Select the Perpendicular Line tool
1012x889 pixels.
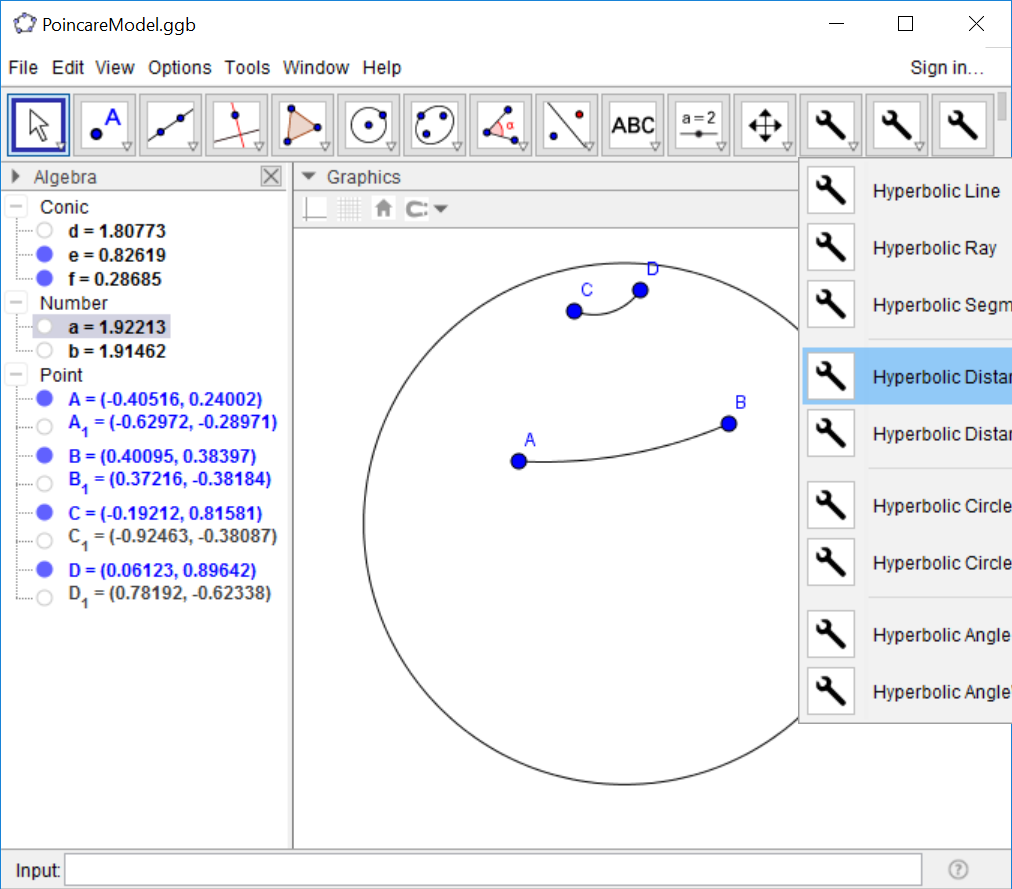[x=235, y=123]
